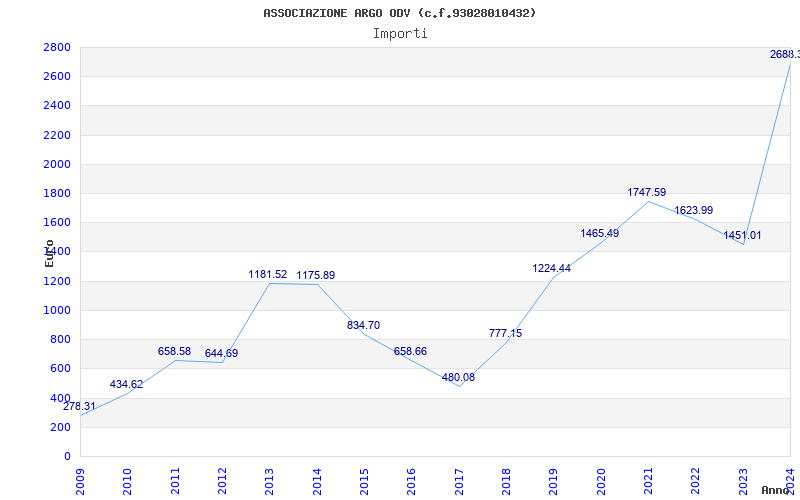Click the 2688 value label for 2024
Image resolution: width=800 pixels, height=500 pixels.
click(x=785, y=55)
